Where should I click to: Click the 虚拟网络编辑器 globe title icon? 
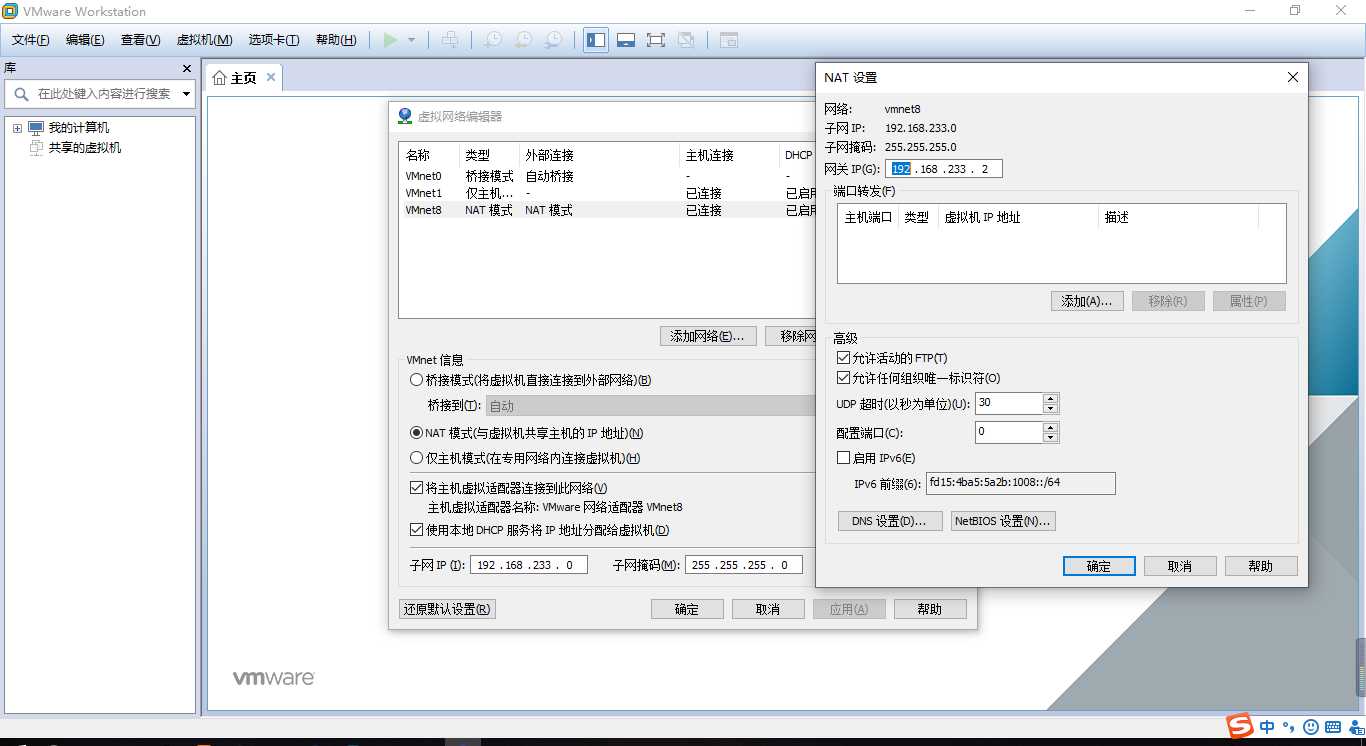point(404,116)
